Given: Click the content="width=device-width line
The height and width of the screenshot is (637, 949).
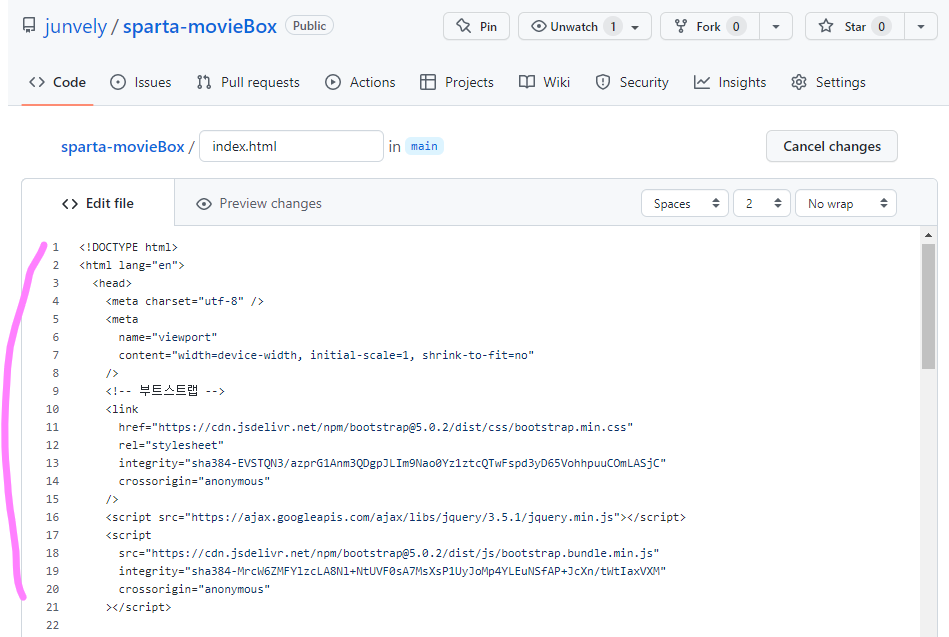Looking at the screenshot, I should [x=326, y=355].
